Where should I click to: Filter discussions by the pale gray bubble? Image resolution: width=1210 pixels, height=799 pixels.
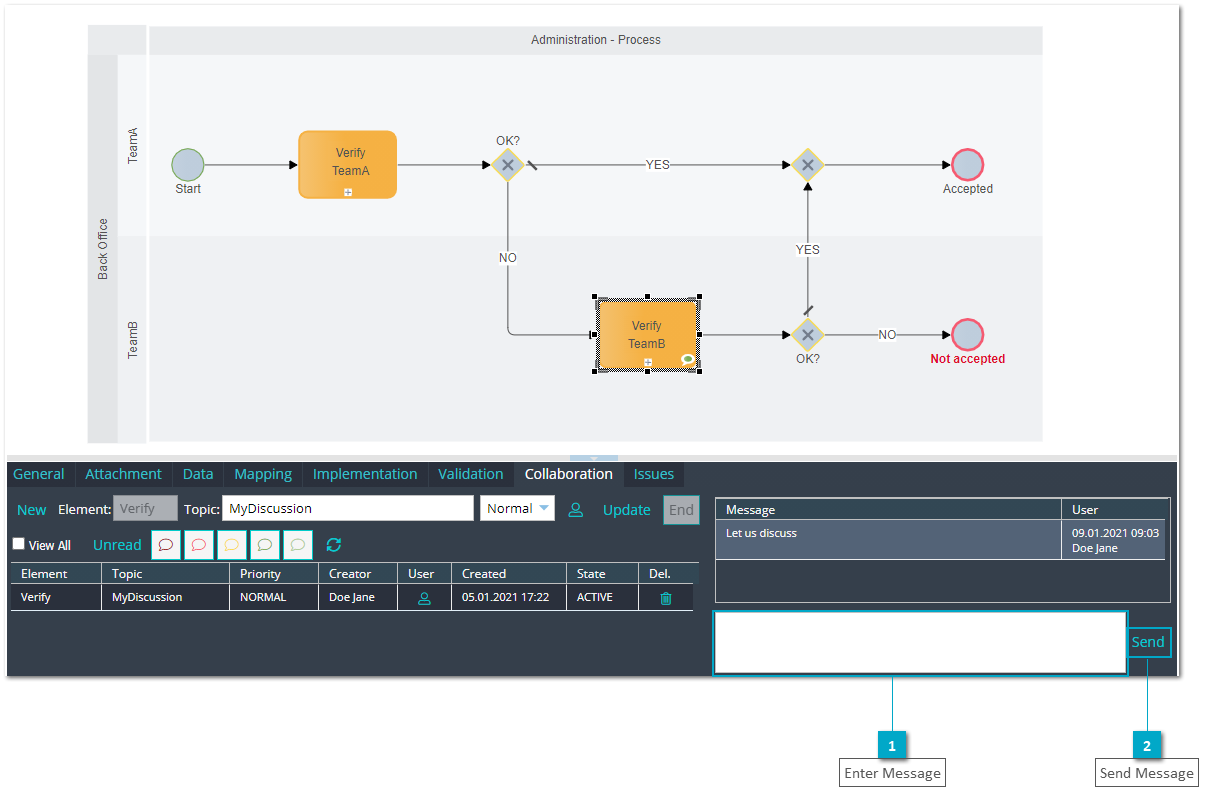(x=298, y=545)
